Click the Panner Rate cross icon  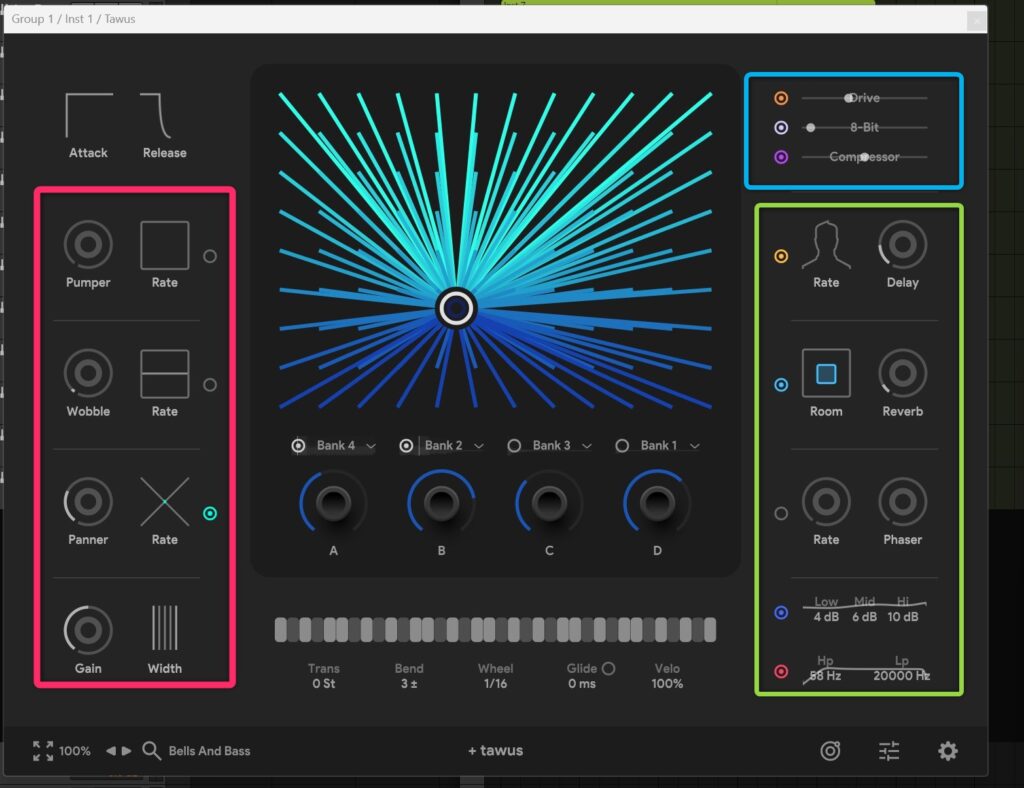coord(165,502)
